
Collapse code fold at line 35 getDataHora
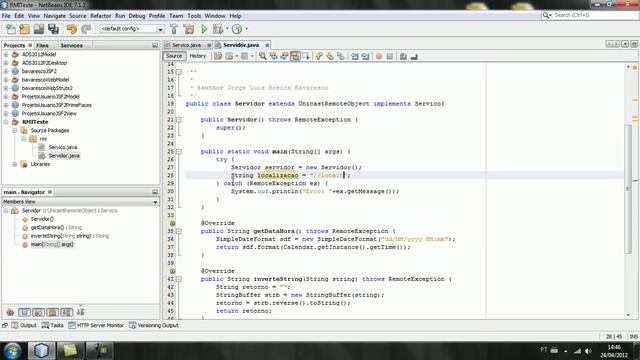pyautogui.click(x=179, y=231)
